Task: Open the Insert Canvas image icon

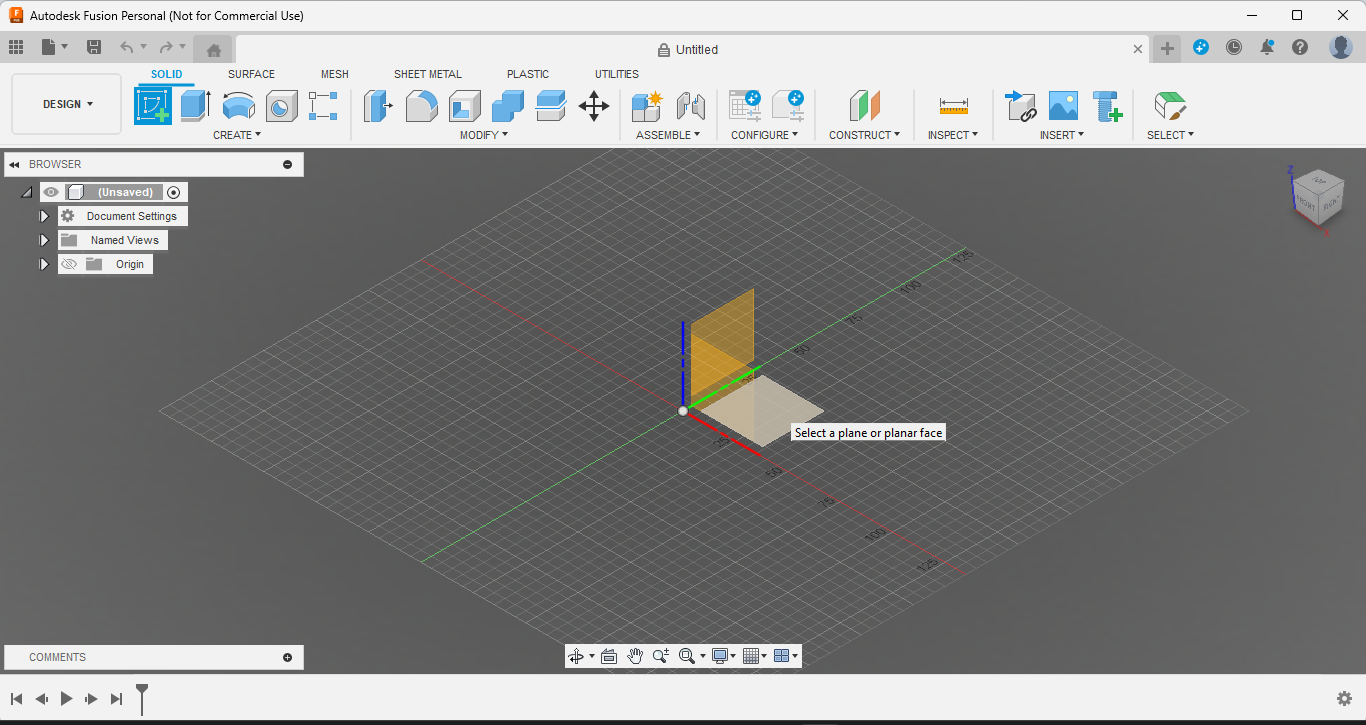Action: [1063, 105]
